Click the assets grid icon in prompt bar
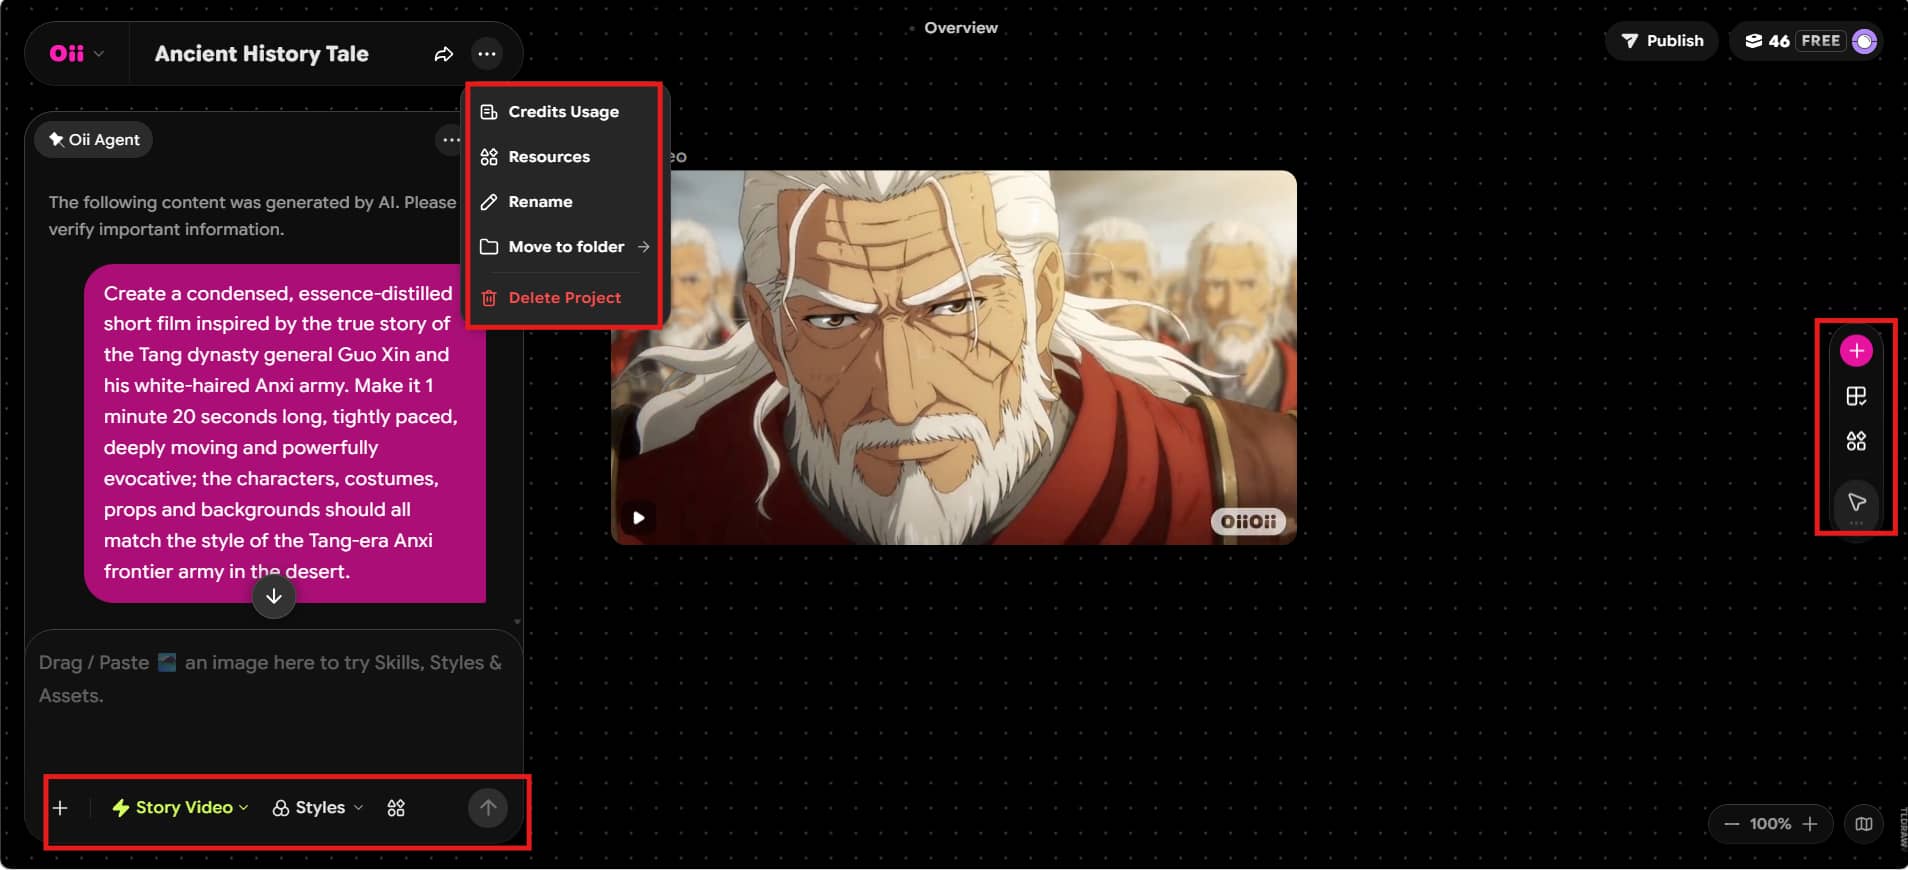 (x=396, y=808)
